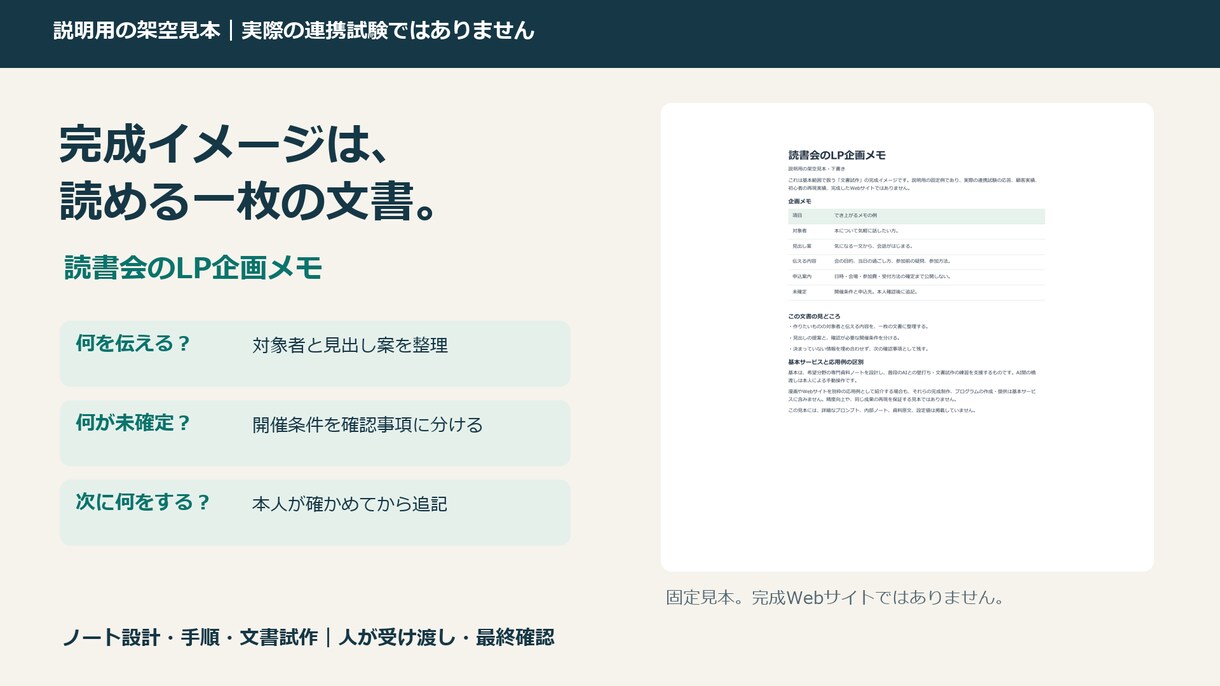Click the card label '何が未確定？'
The image size is (1220, 686).
133,422
